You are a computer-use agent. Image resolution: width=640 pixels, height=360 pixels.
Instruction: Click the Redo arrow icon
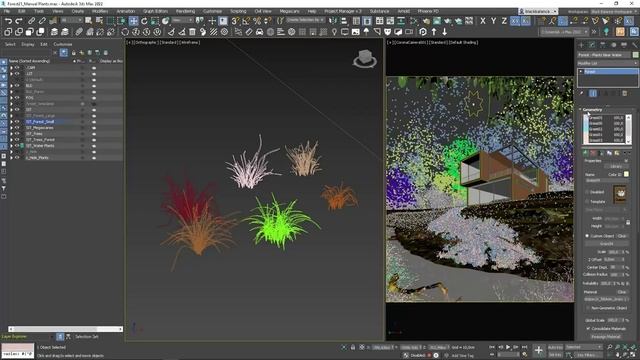pos(19,21)
